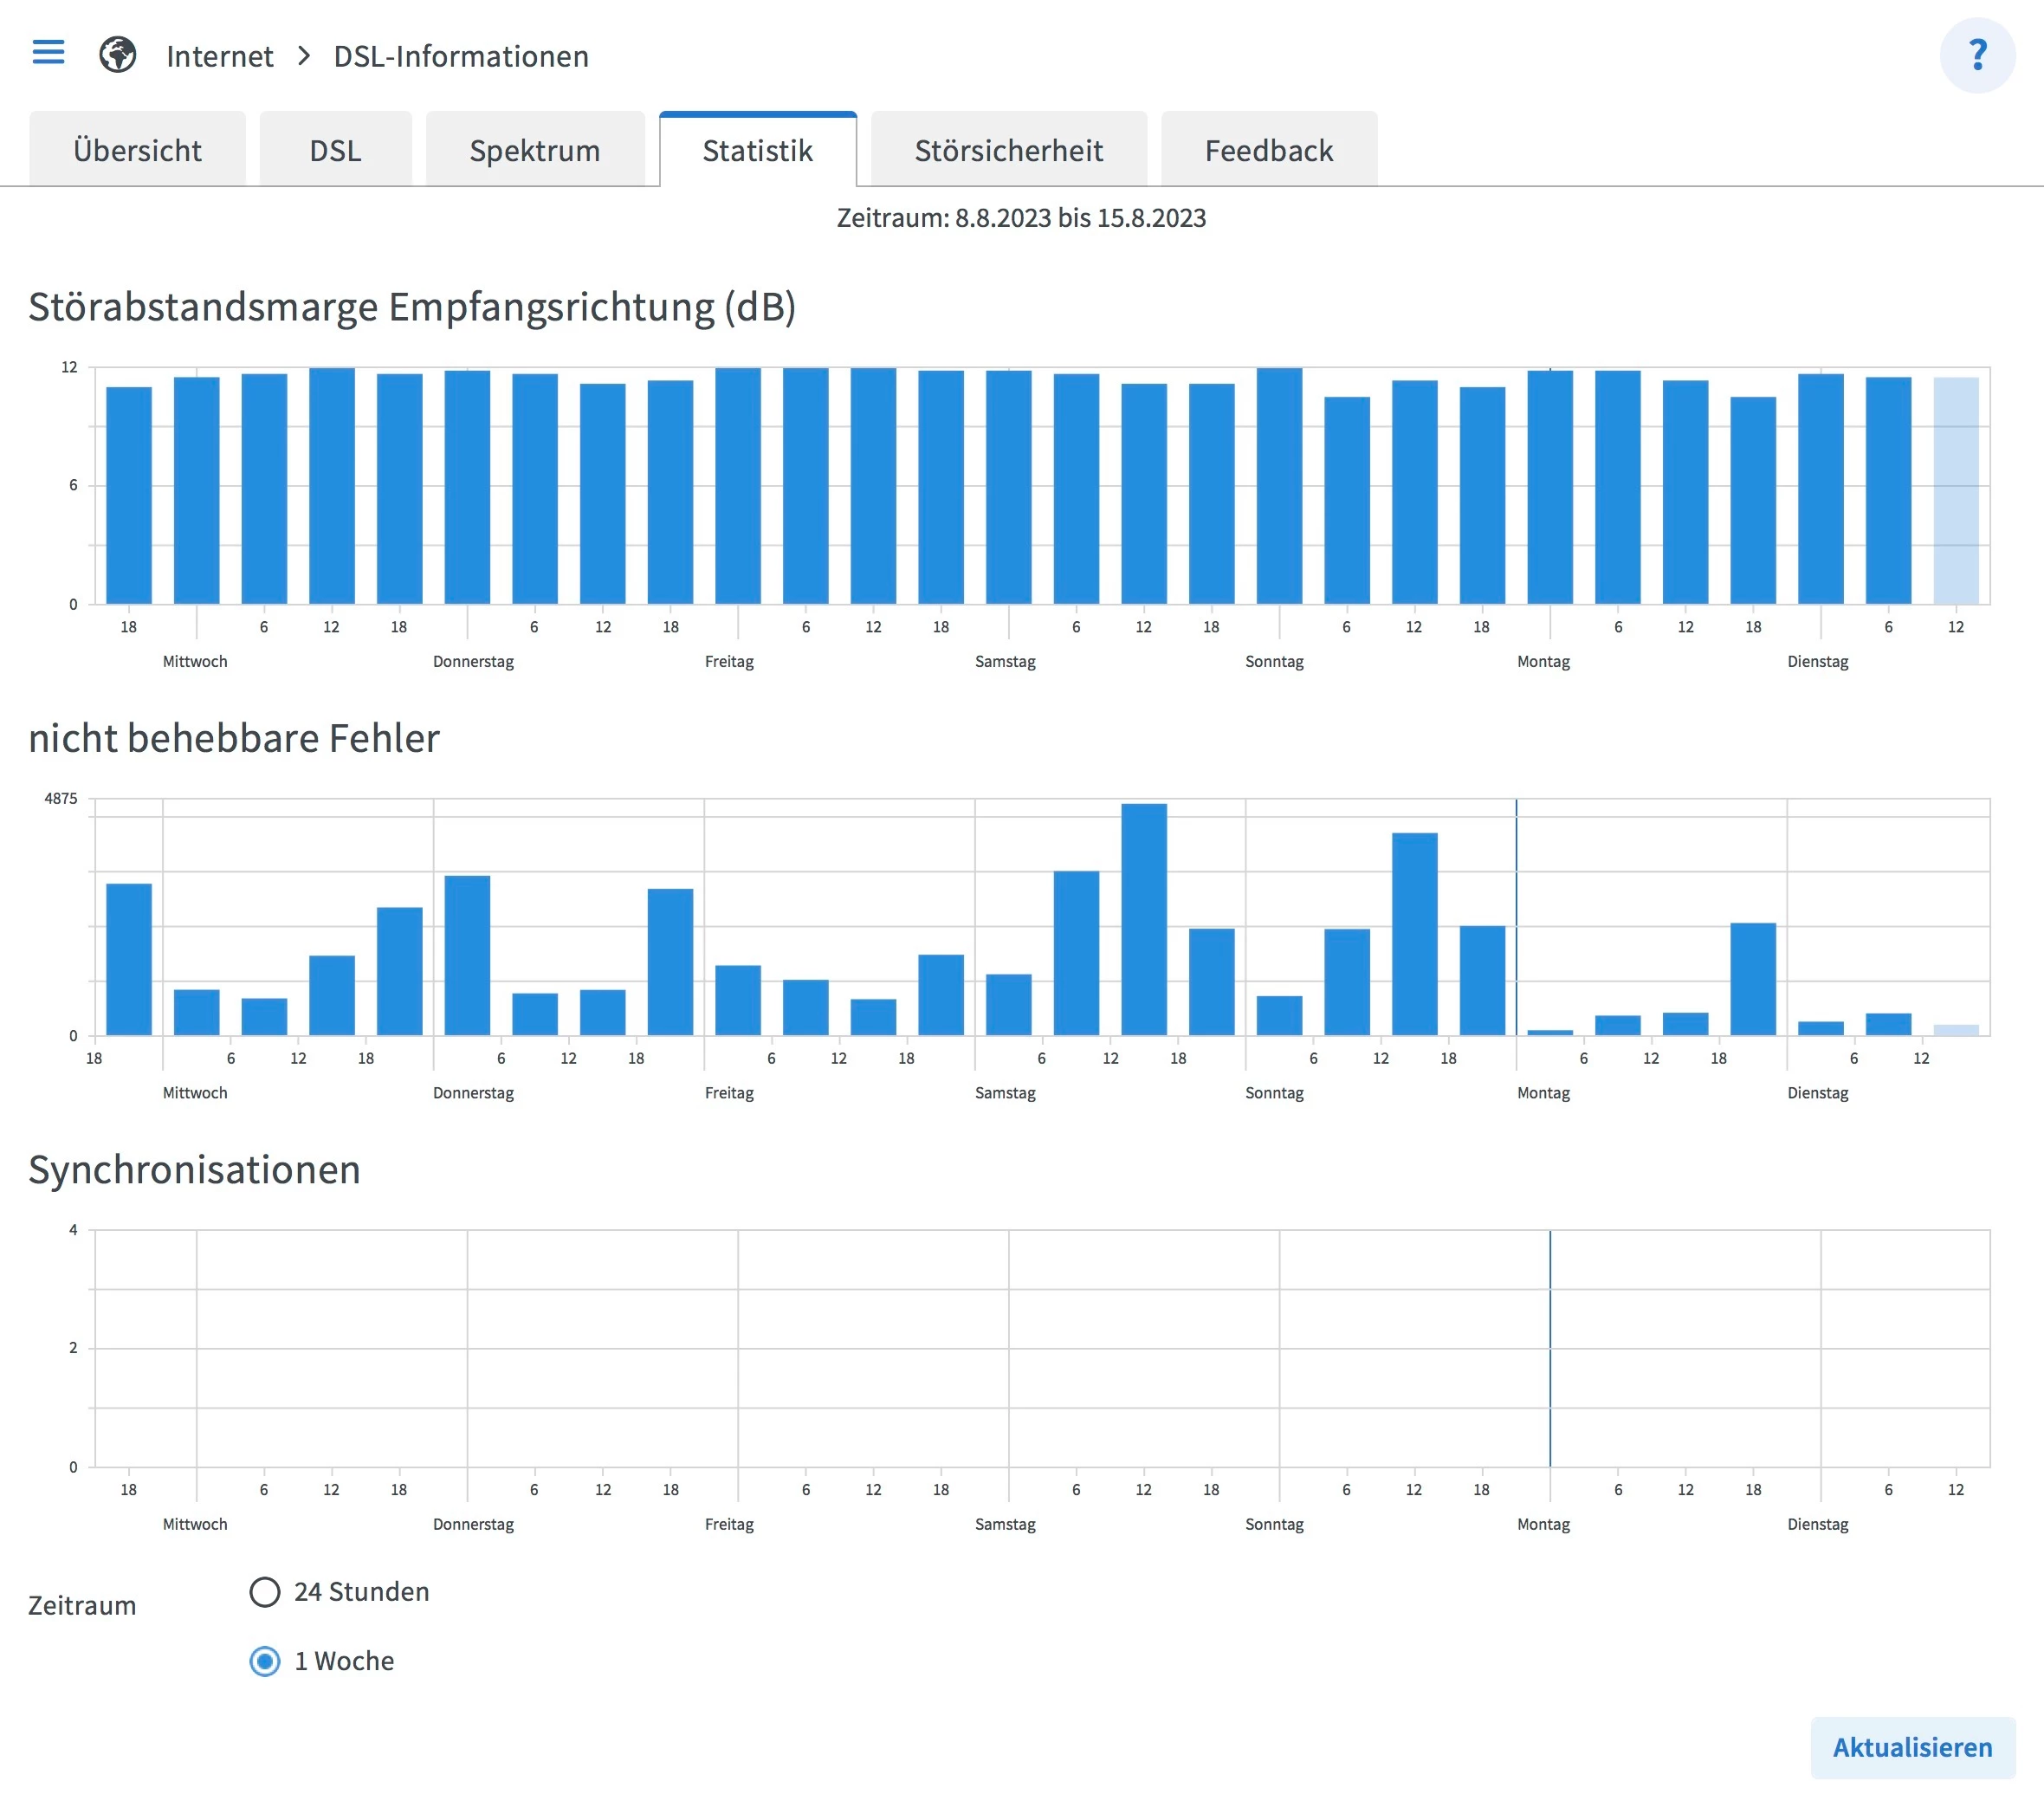Select the Statistik tab
This screenshot has width=2044, height=1807.
(757, 150)
